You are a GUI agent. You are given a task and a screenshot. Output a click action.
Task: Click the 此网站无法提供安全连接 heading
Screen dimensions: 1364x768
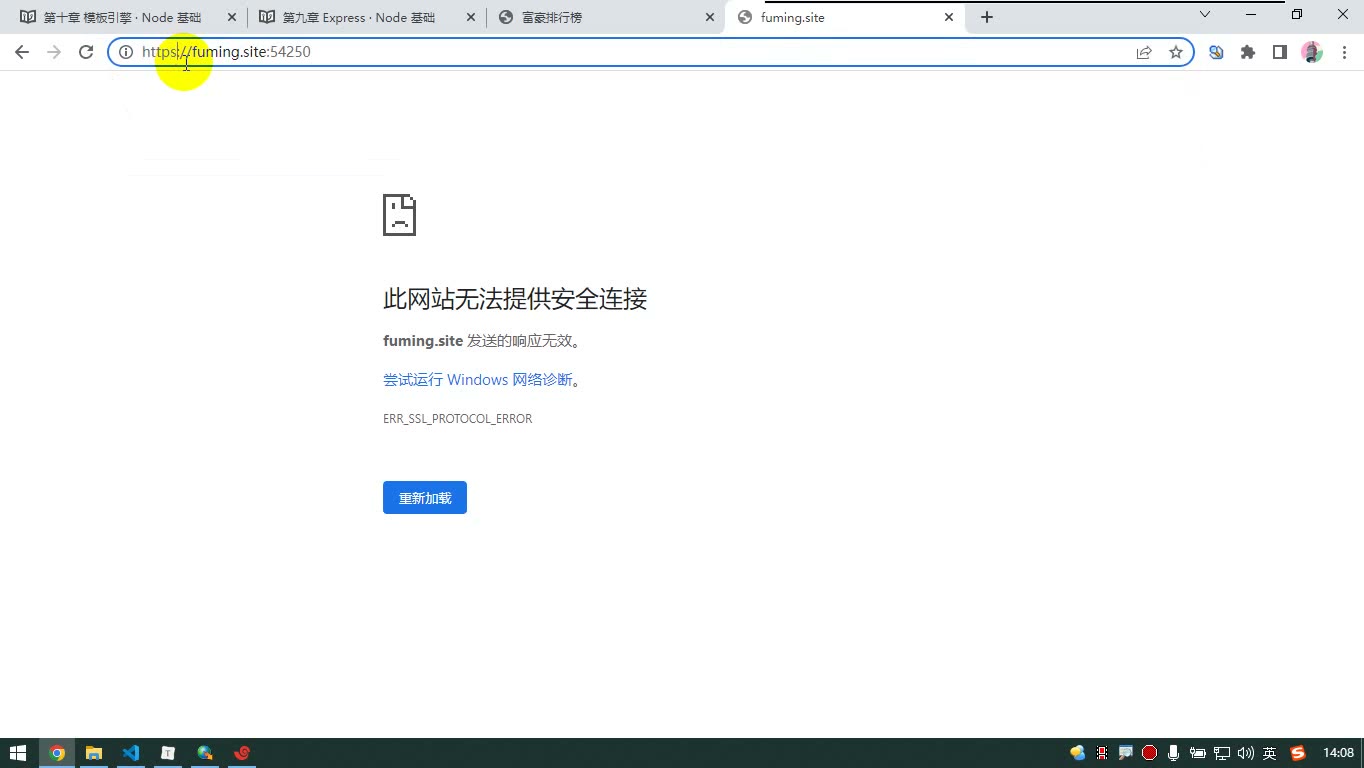click(x=515, y=299)
